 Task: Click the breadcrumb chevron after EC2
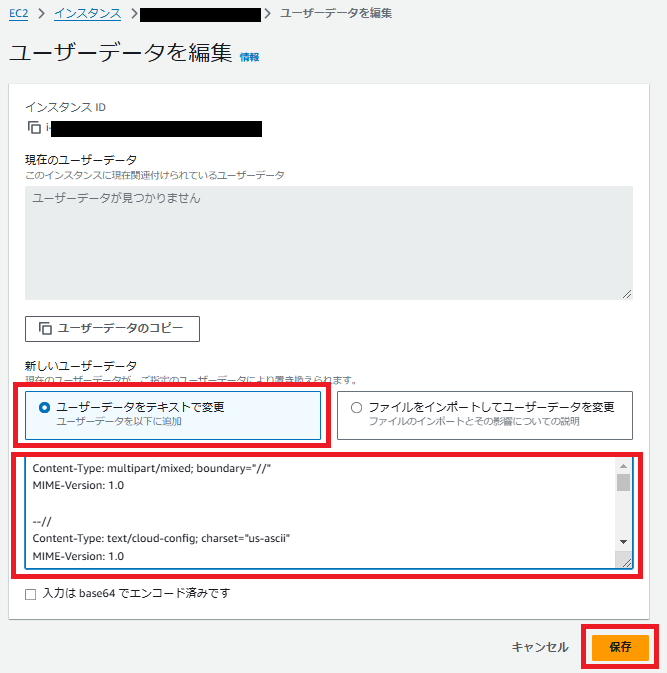(41, 14)
